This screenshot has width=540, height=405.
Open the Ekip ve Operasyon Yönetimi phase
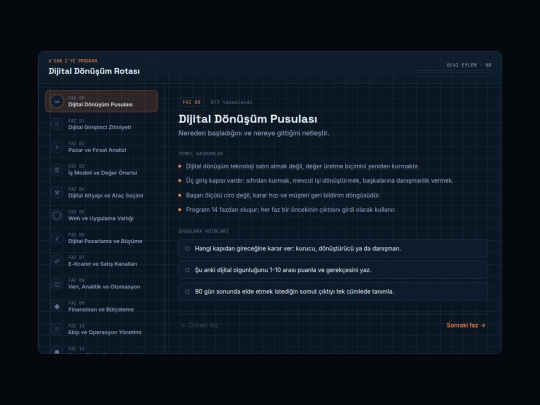click(x=102, y=329)
